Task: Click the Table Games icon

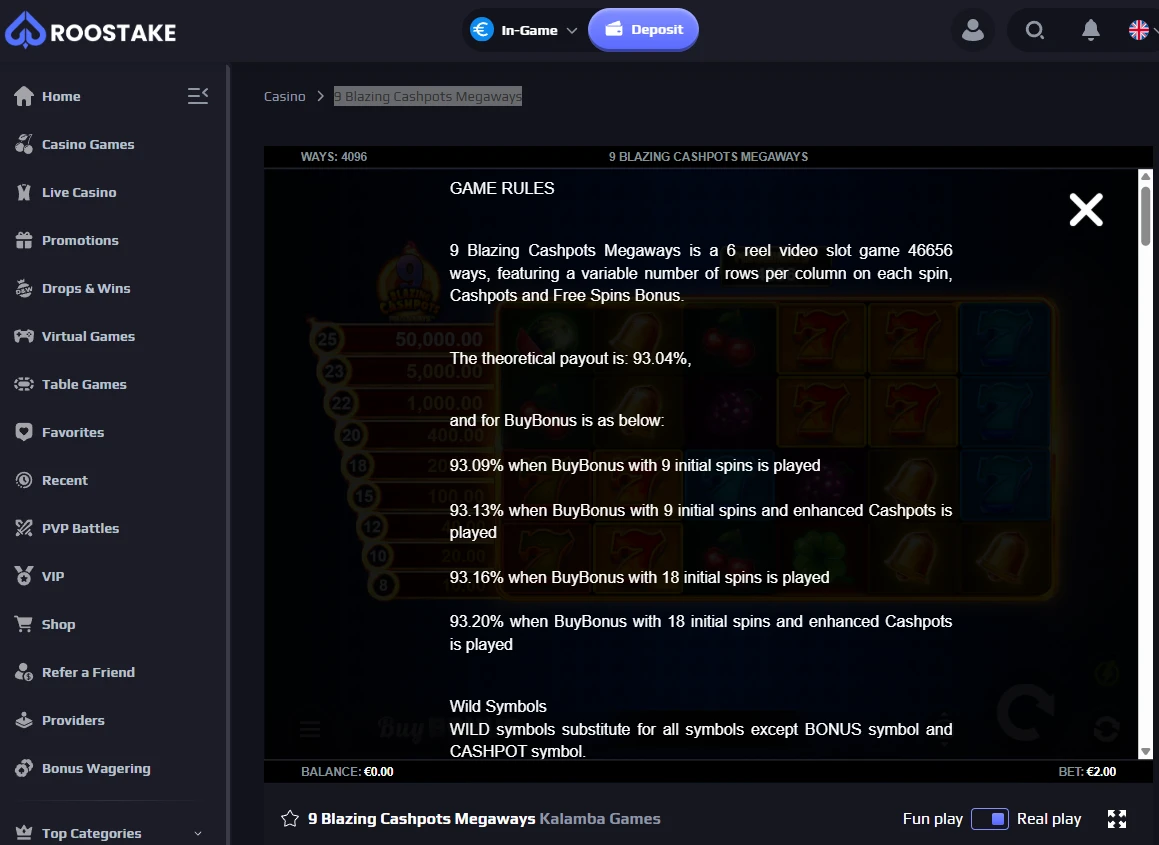Action: (x=24, y=384)
